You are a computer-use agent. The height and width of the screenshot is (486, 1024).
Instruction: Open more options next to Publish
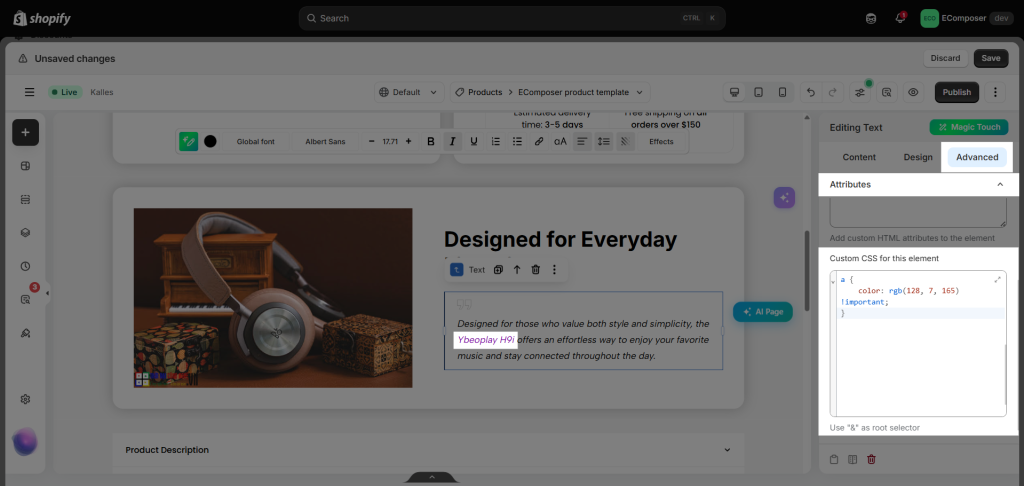[995, 92]
